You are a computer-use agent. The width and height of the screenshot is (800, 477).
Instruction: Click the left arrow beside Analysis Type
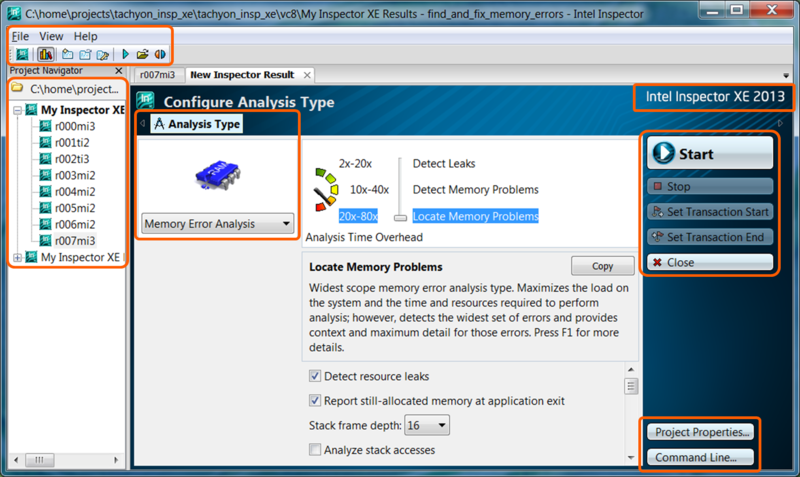tap(143, 123)
